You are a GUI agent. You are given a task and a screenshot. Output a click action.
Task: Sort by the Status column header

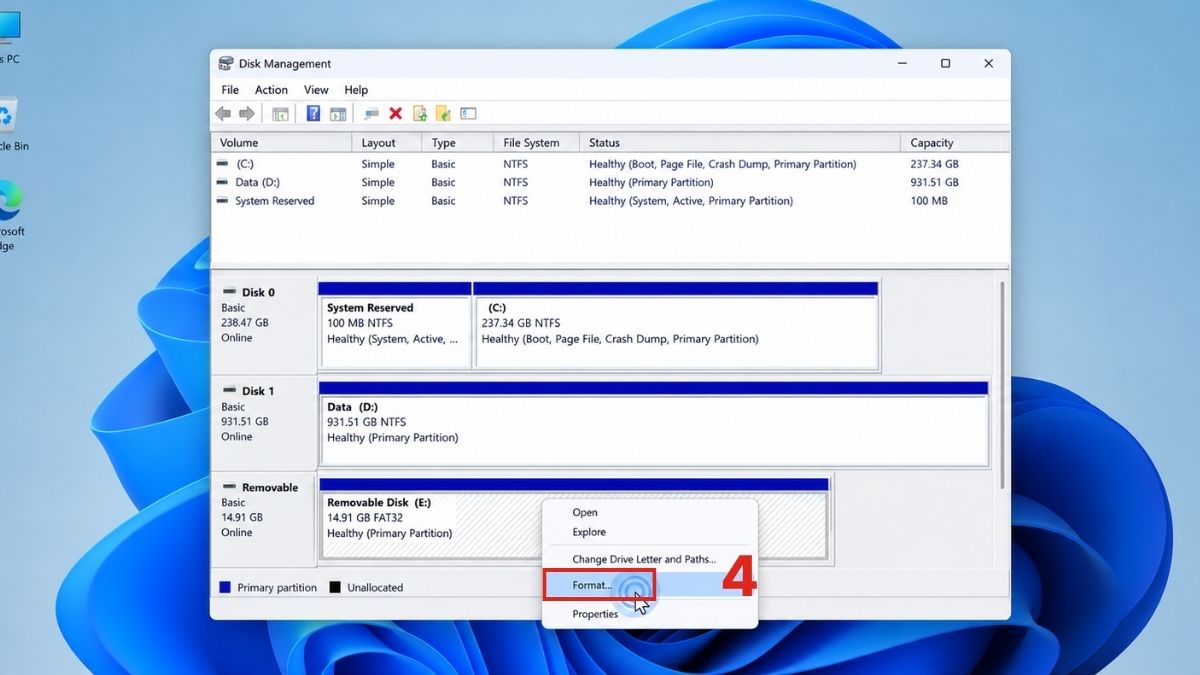tap(740, 143)
